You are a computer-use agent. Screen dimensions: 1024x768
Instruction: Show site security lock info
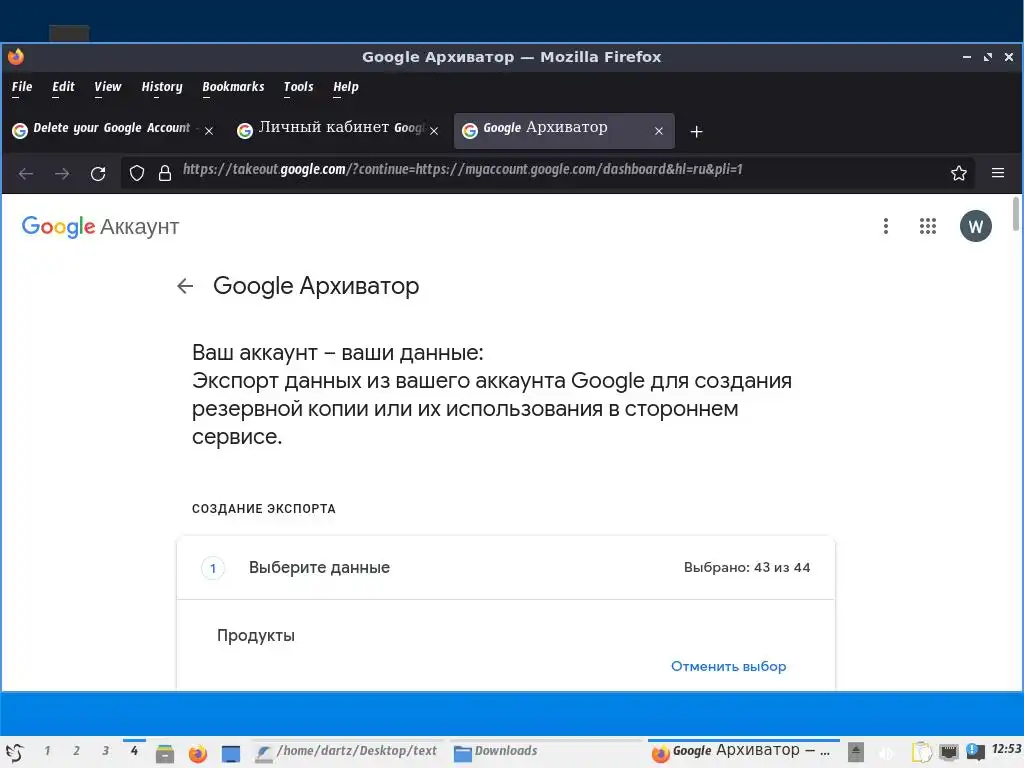click(165, 173)
